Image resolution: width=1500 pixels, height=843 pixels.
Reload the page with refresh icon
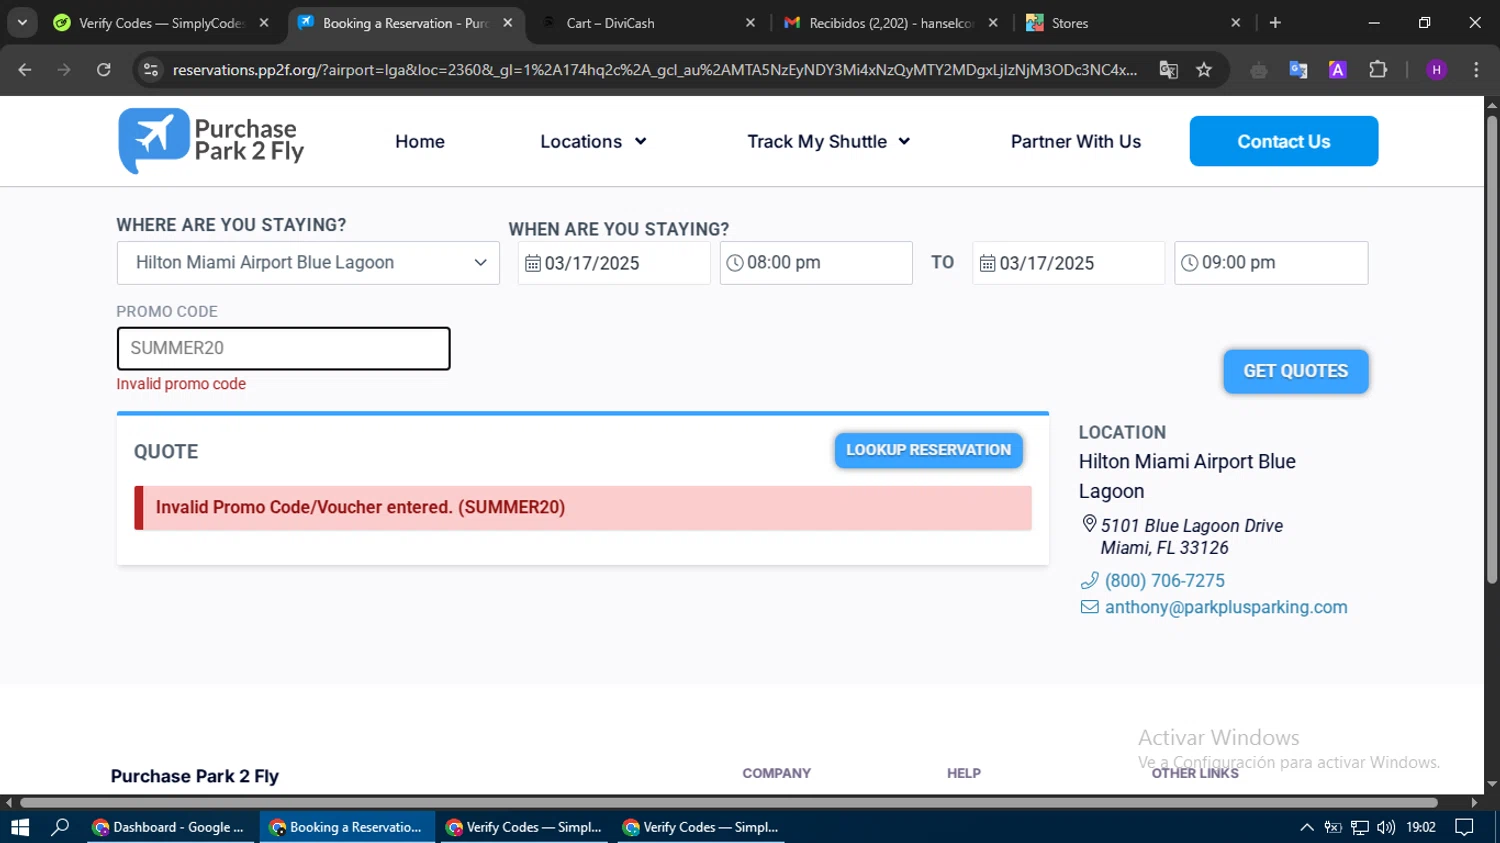pyautogui.click(x=104, y=69)
